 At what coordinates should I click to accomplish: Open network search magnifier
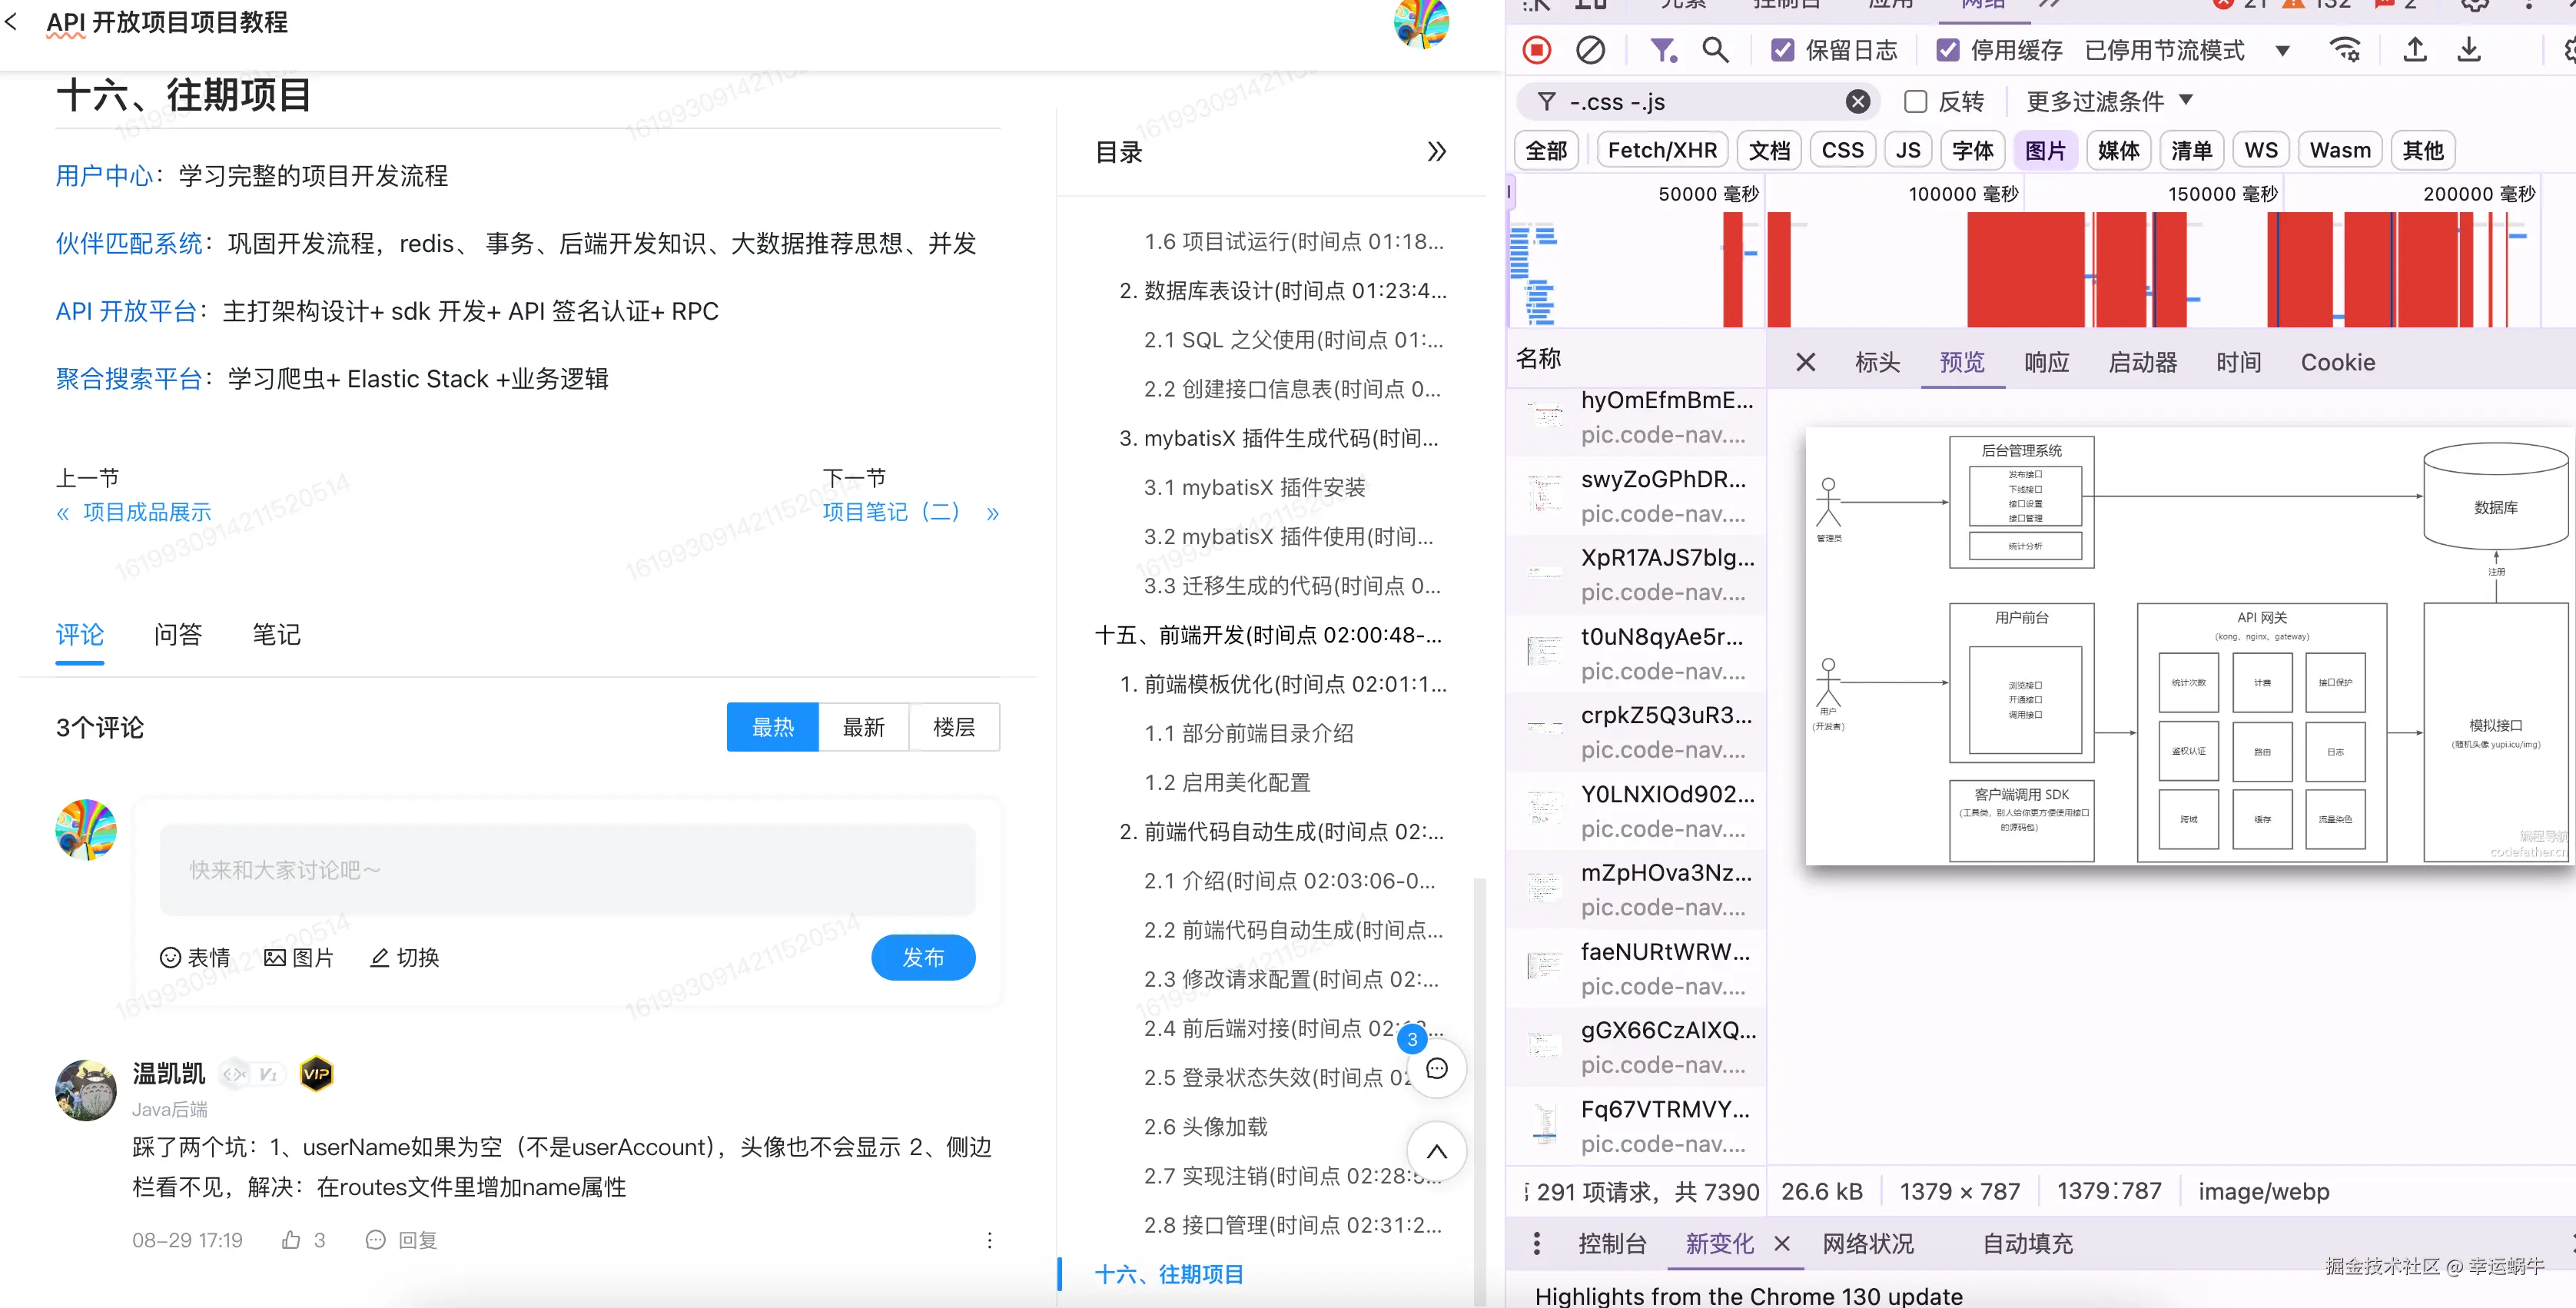click(1715, 50)
